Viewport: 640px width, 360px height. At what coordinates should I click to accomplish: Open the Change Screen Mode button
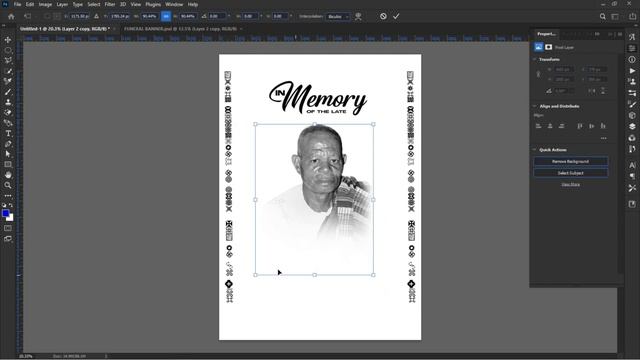click(x=8, y=239)
